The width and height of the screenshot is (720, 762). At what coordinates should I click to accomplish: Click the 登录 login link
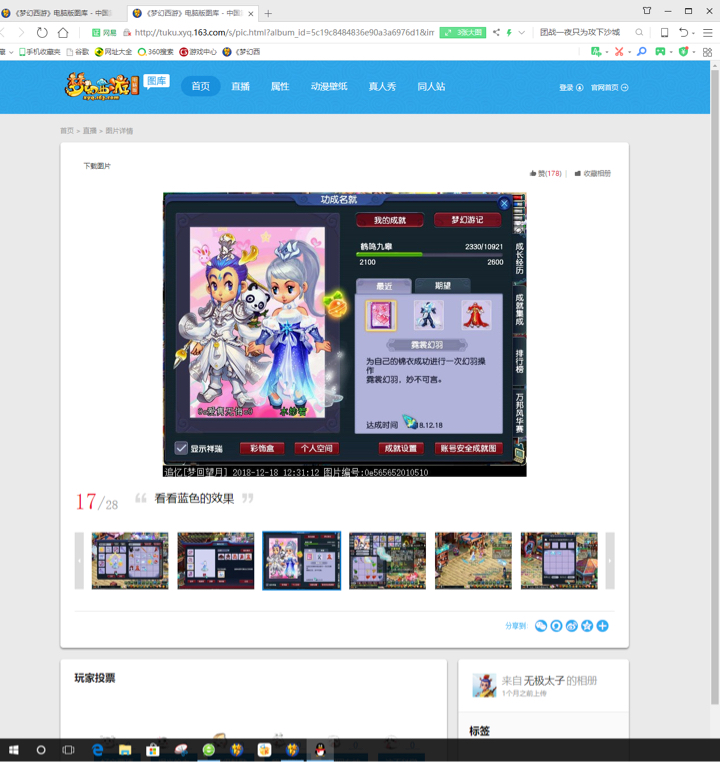(571, 87)
